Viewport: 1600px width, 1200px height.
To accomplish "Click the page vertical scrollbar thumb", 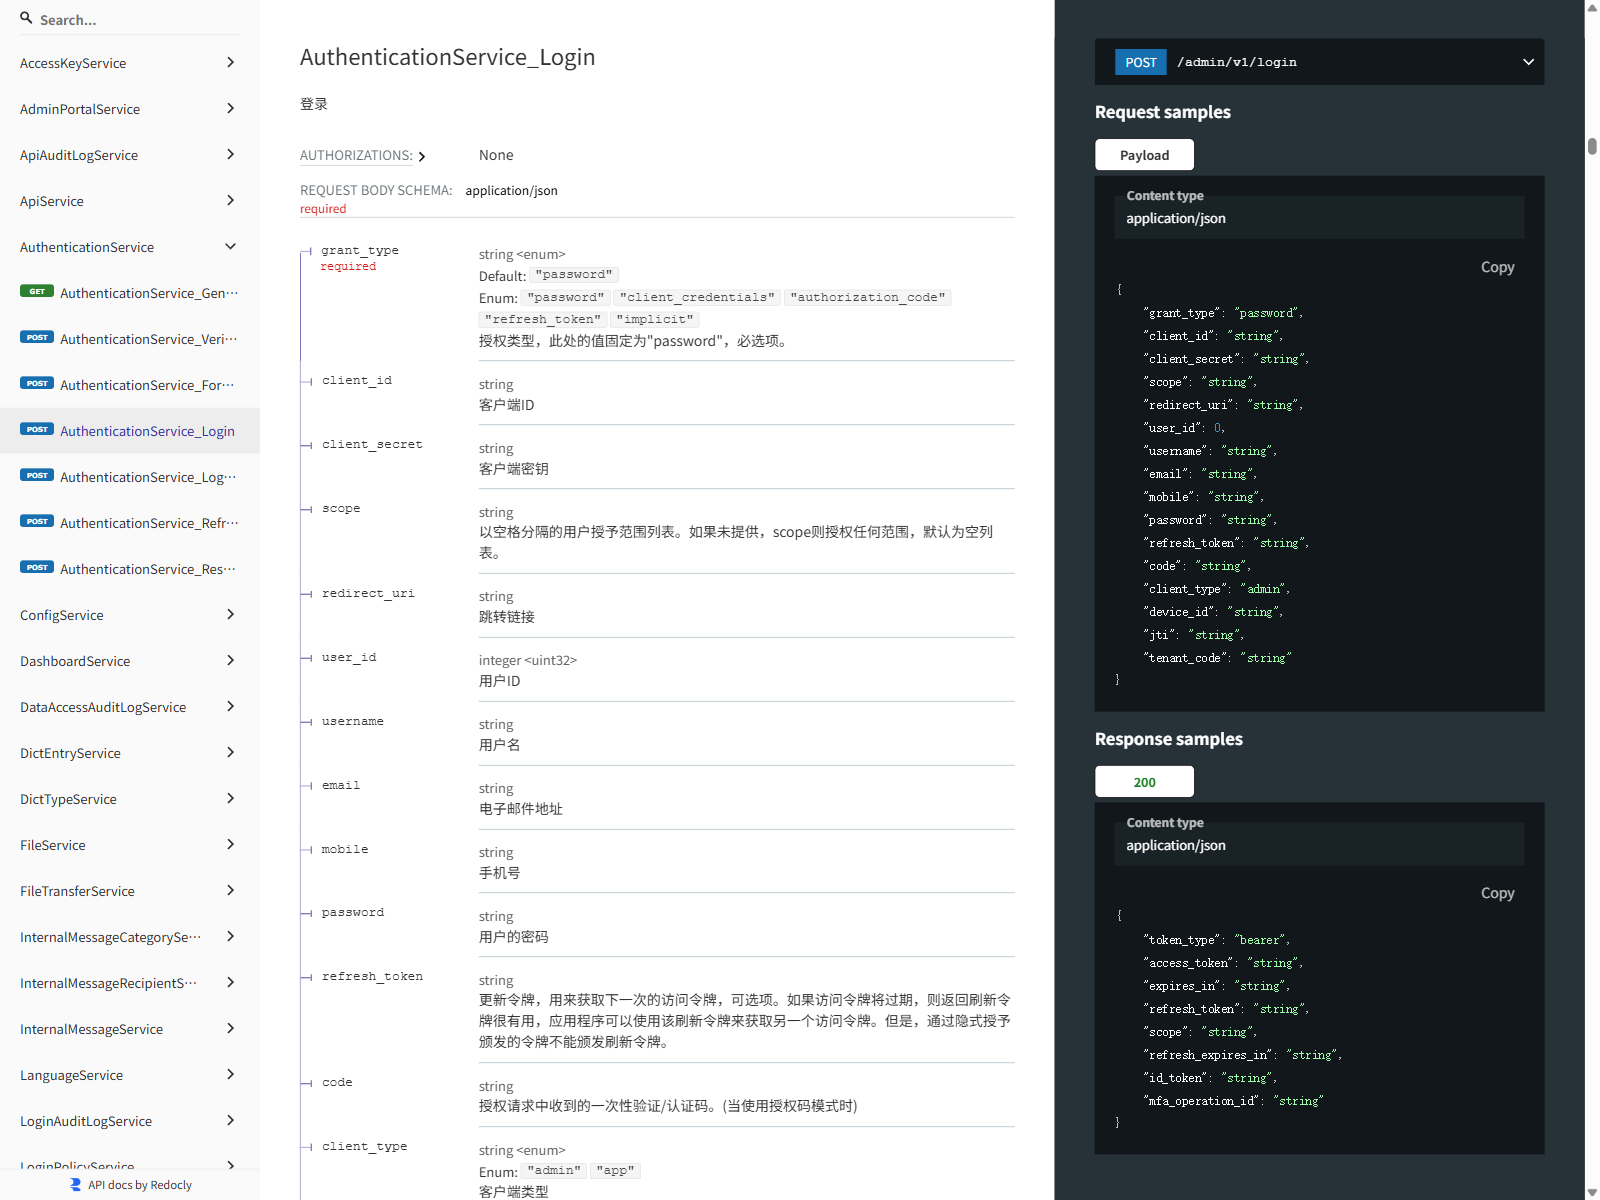I will coord(1592,146).
